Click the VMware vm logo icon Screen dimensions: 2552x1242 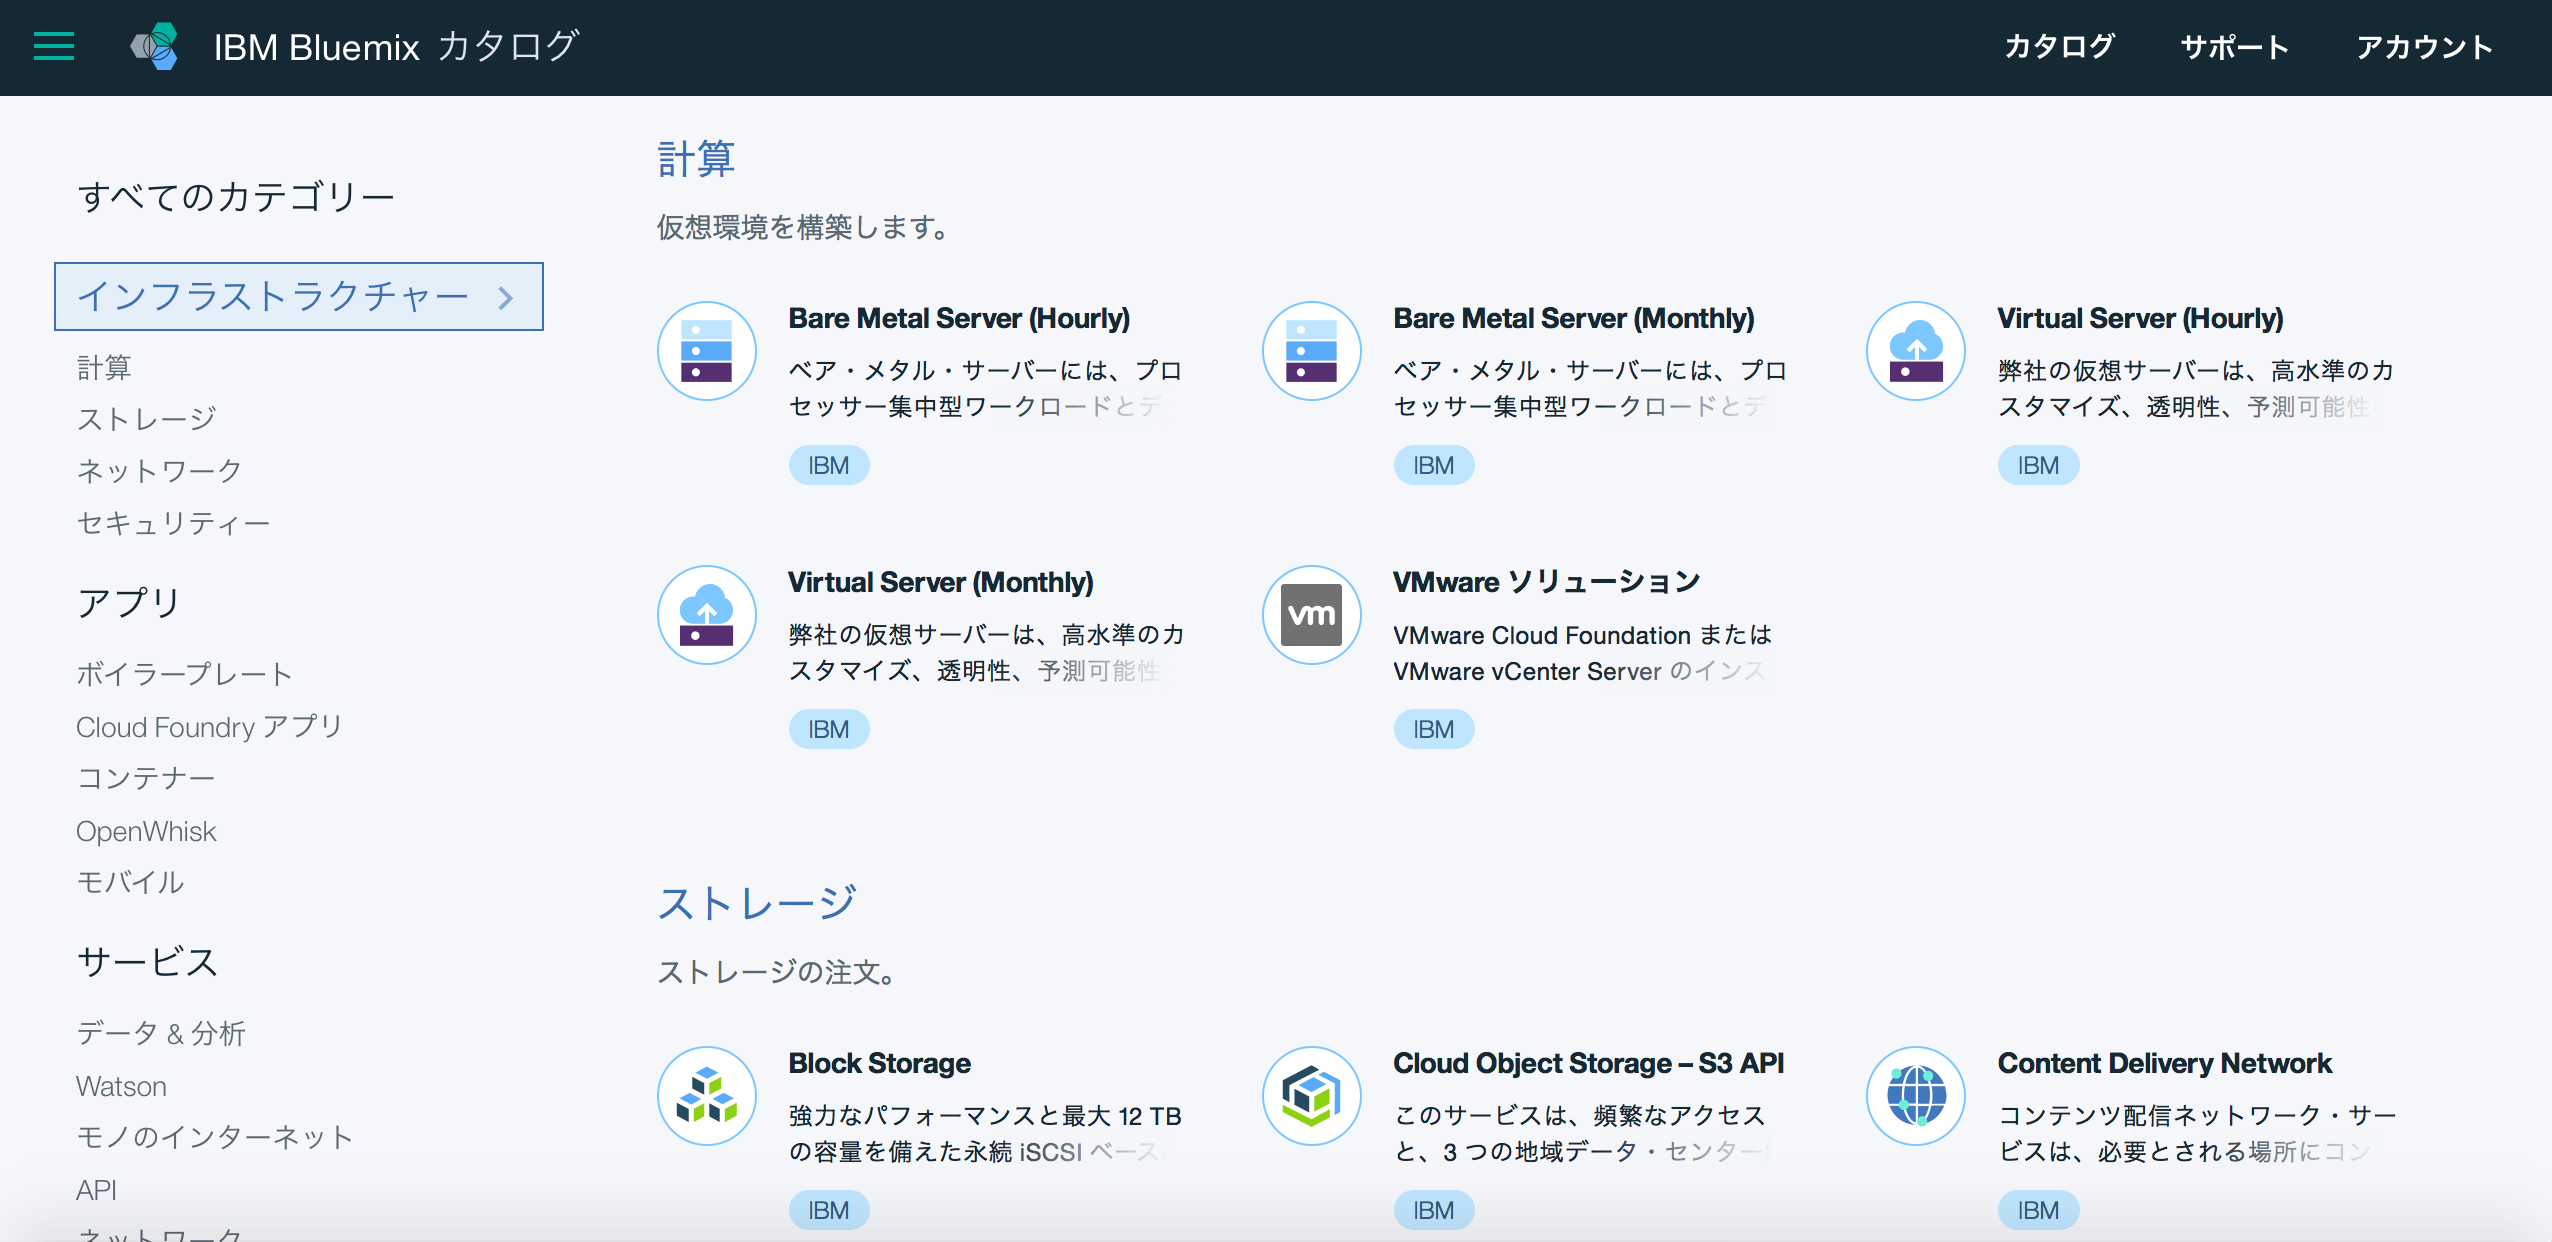tap(1312, 615)
